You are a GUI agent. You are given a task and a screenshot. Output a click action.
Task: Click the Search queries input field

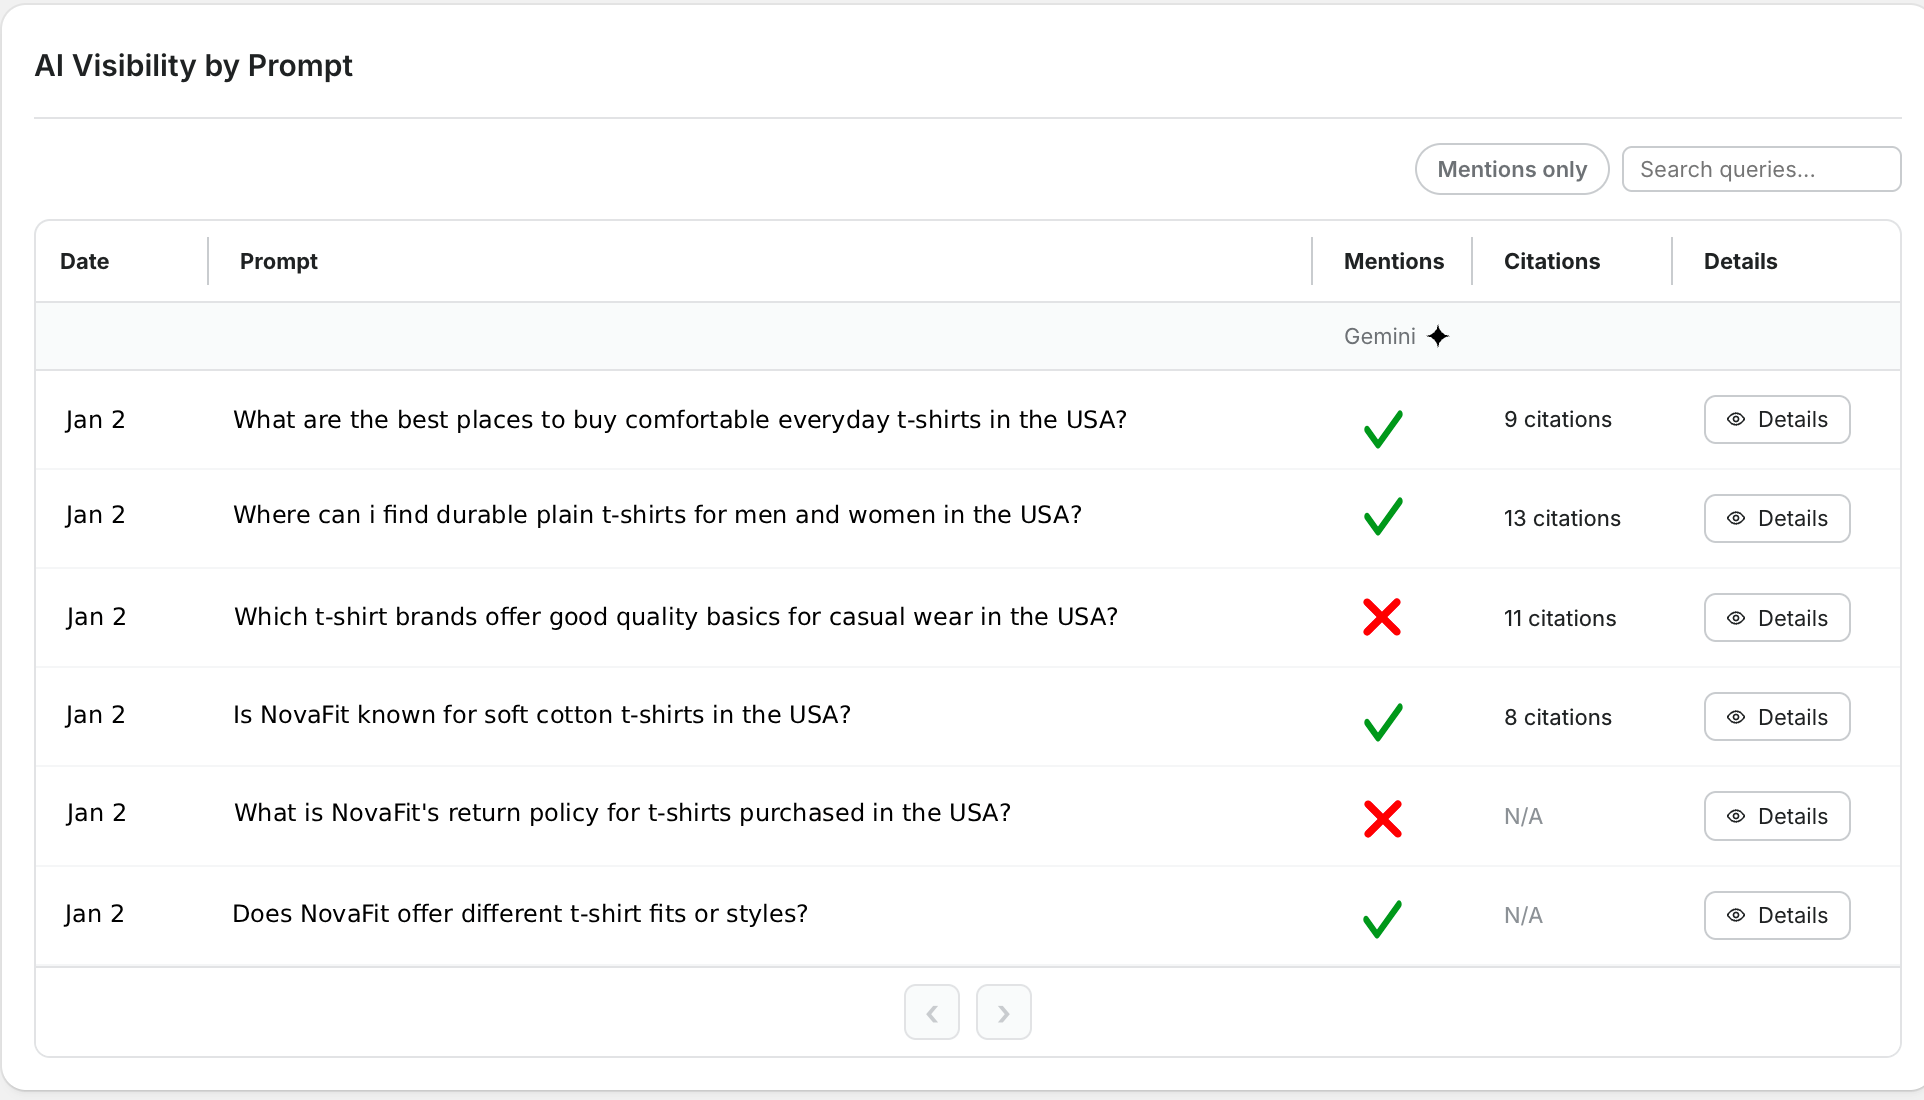[x=1761, y=169]
